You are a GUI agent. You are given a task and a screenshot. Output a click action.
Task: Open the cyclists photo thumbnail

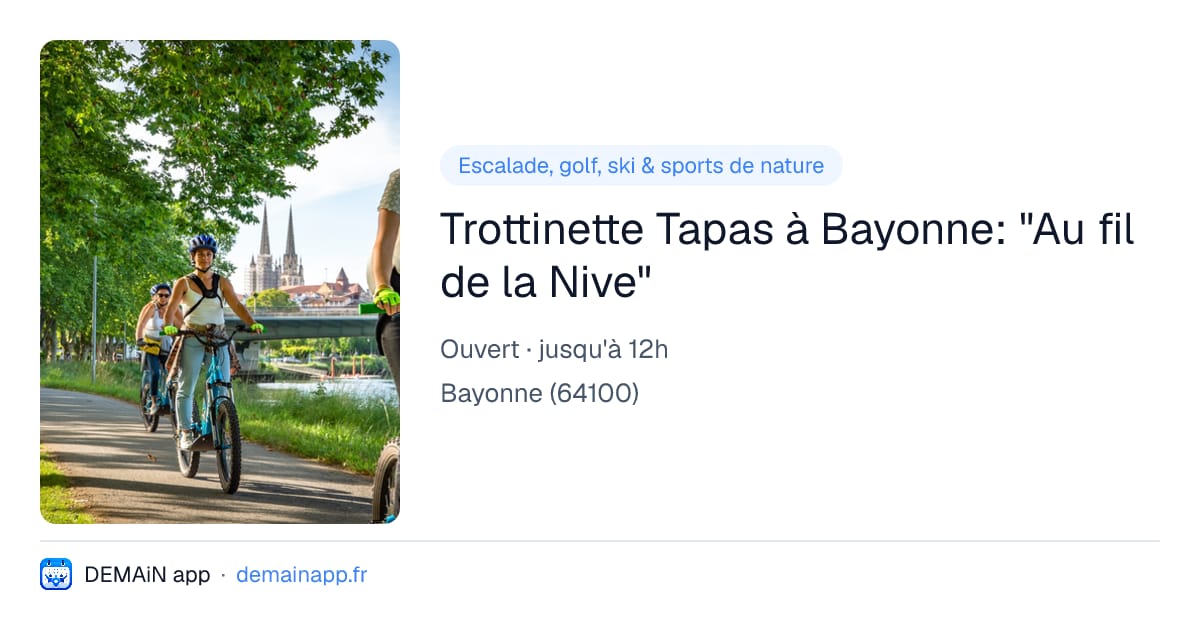pos(220,282)
